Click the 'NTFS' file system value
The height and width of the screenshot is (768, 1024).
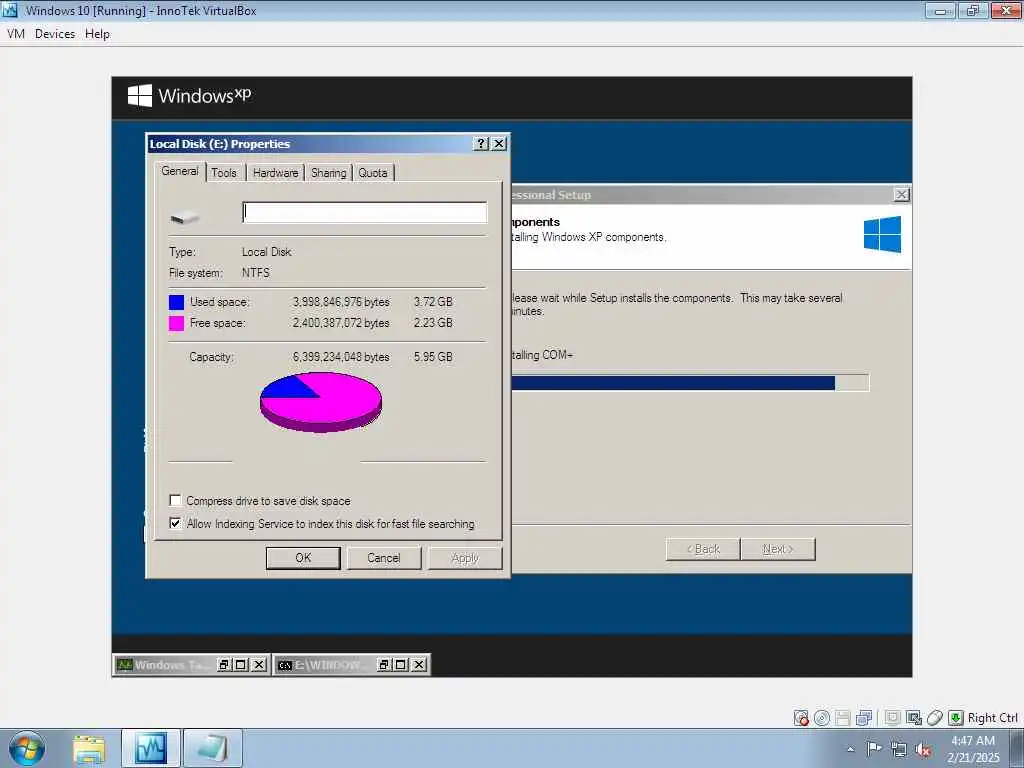(255, 272)
